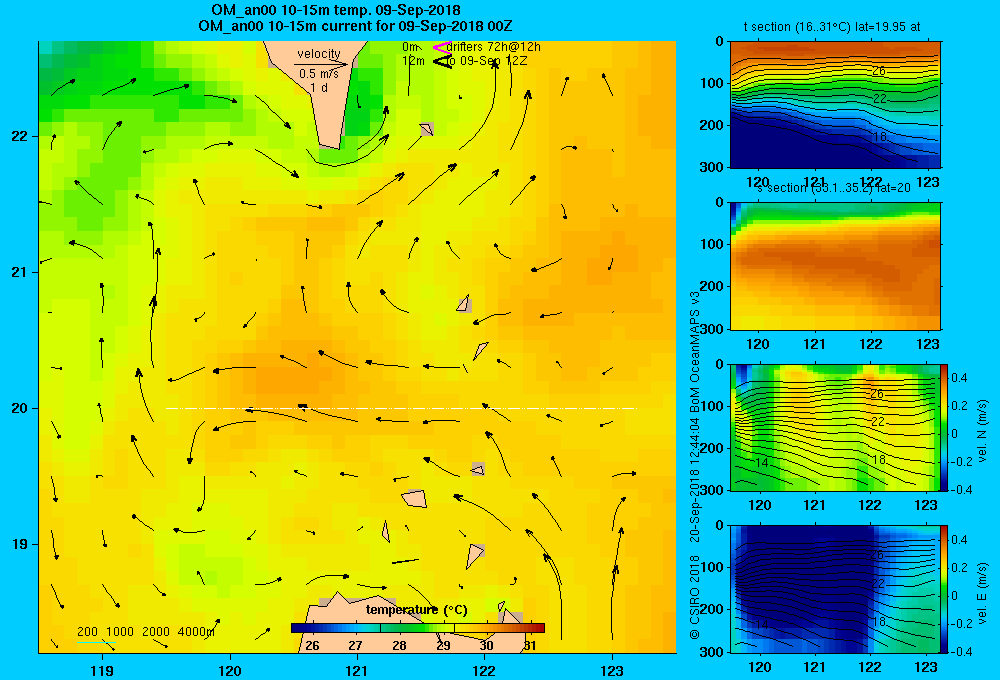Viewport: 1000px width, 680px height.
Task: Click the 'to 09-Sep 12Z' legend text
Action: (x=486, y=61)
